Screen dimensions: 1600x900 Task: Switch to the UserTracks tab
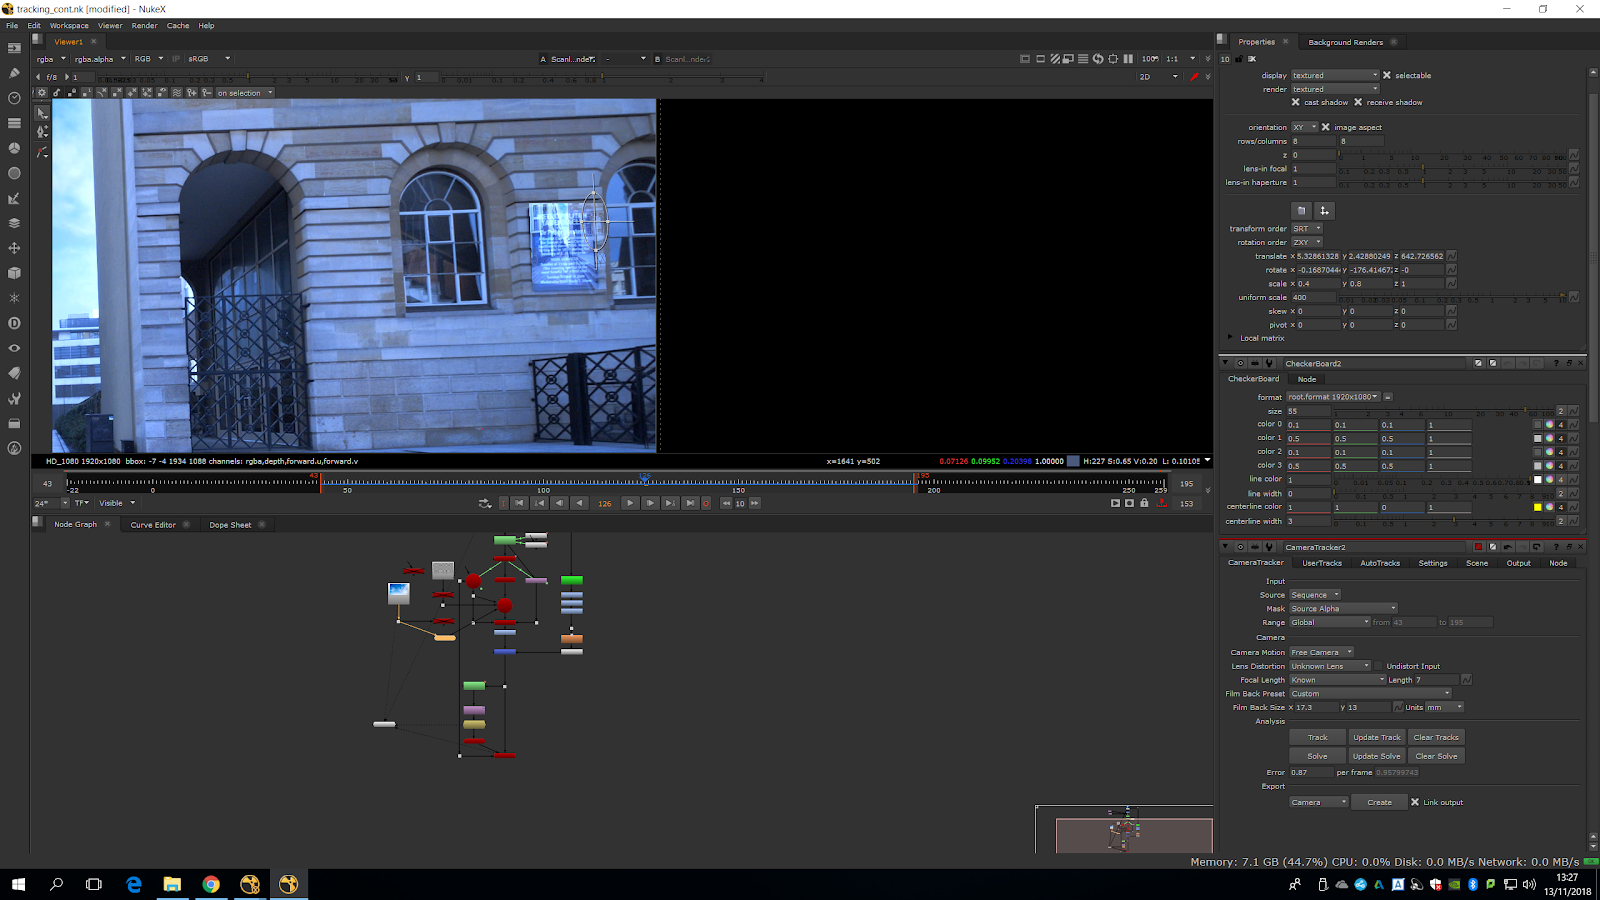pos(1321,563)
